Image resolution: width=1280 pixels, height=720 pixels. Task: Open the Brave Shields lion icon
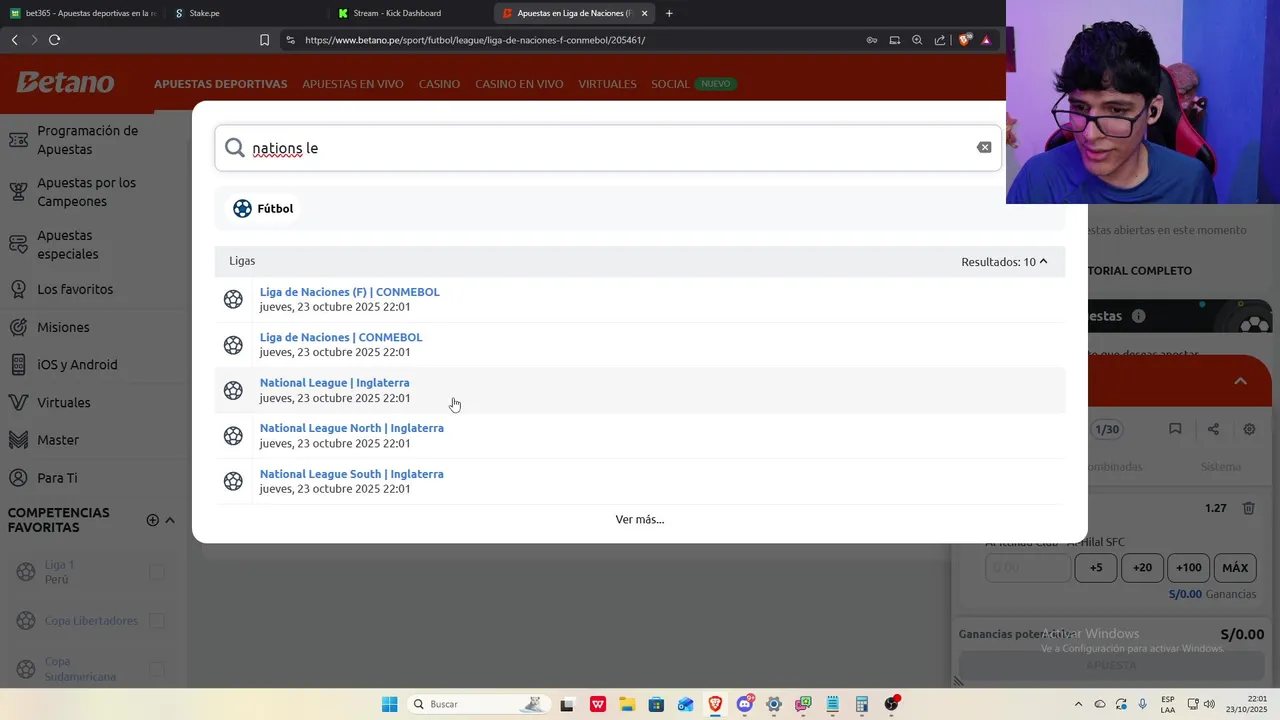point(964,40)
